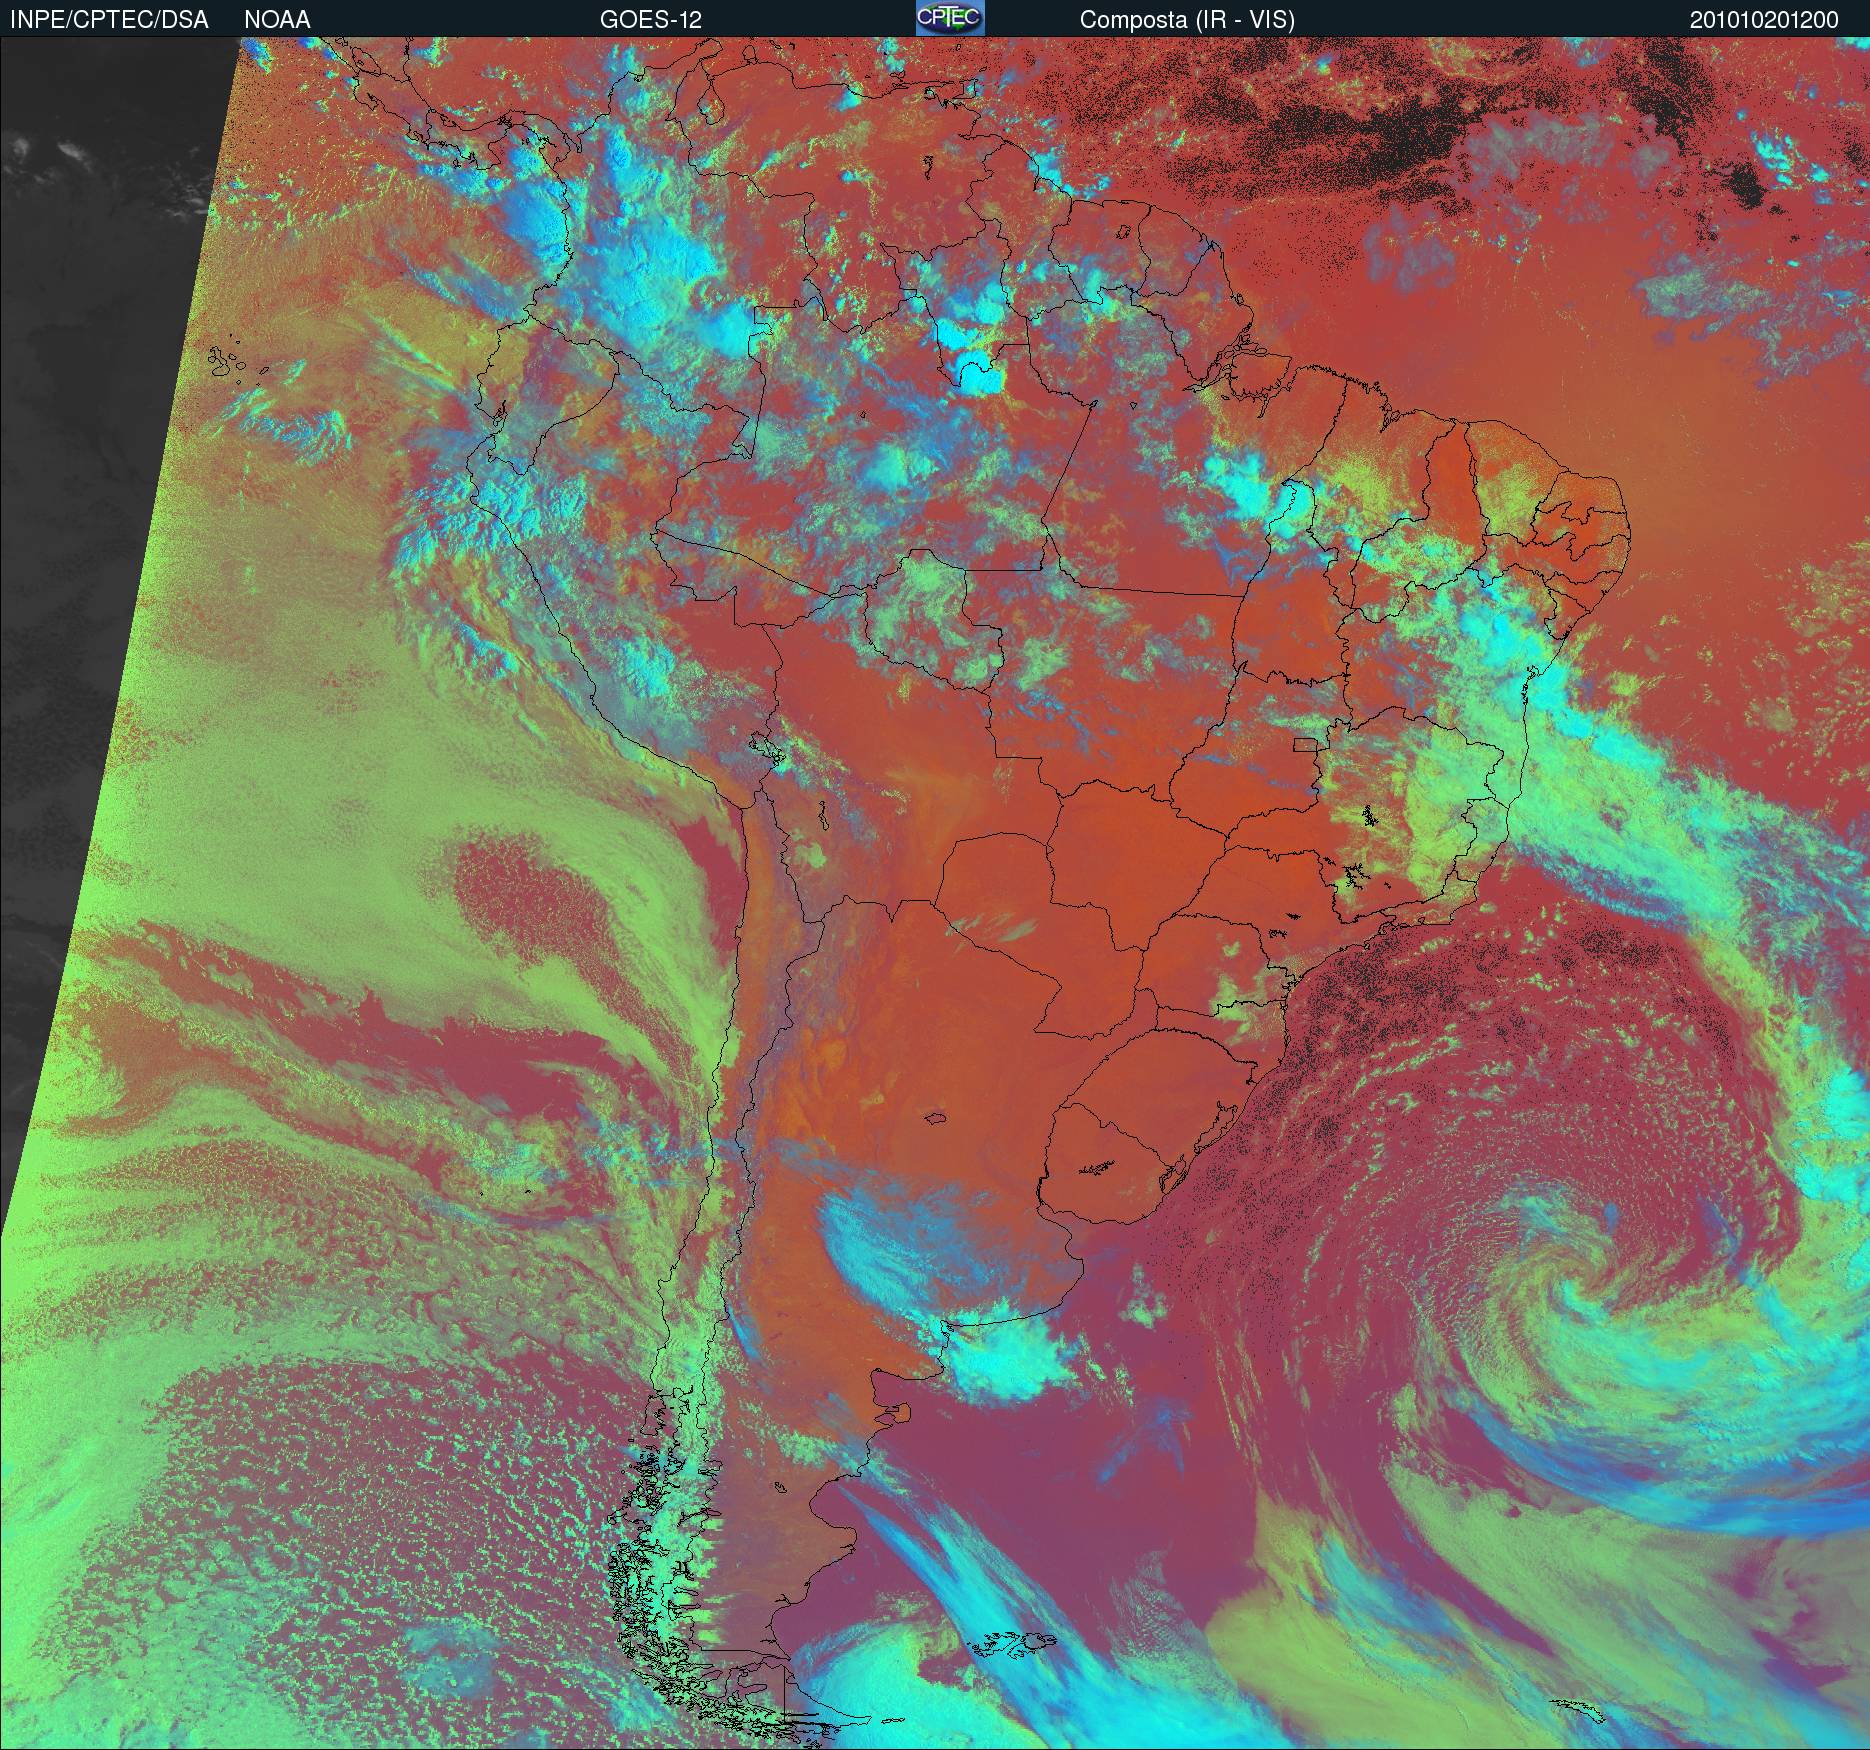
Task: Click the 201010201200 timestamp
Action: [1764, 20]
